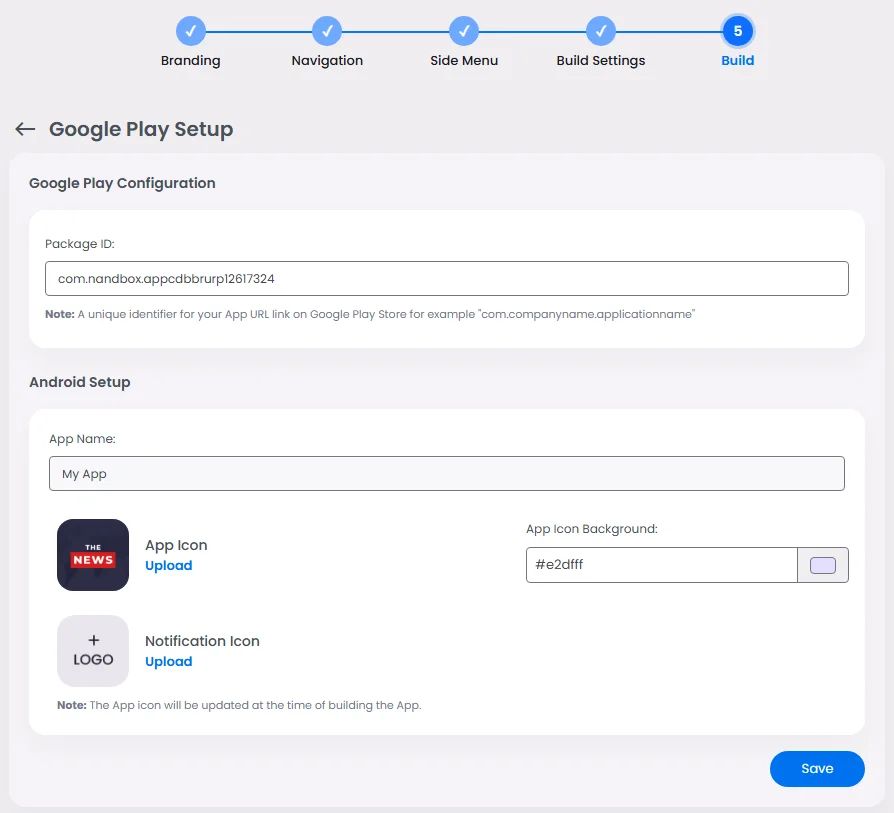The height and width of the screenshot is (813, 894).
Task: Select the Build step label
Action: [737, 60]
